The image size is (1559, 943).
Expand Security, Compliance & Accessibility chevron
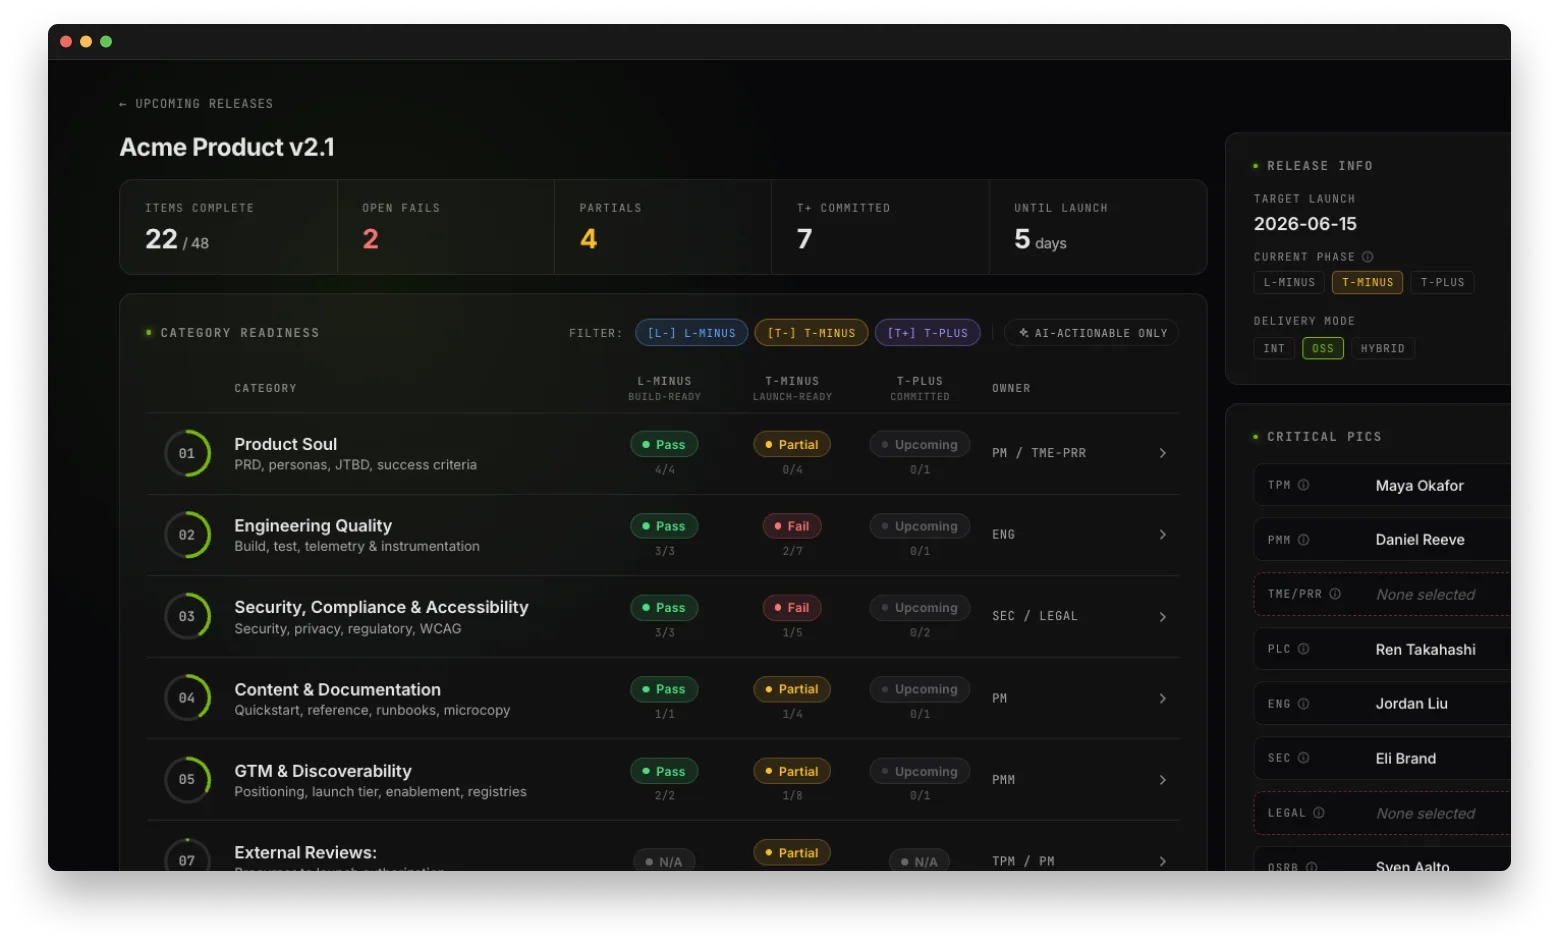1162,617
